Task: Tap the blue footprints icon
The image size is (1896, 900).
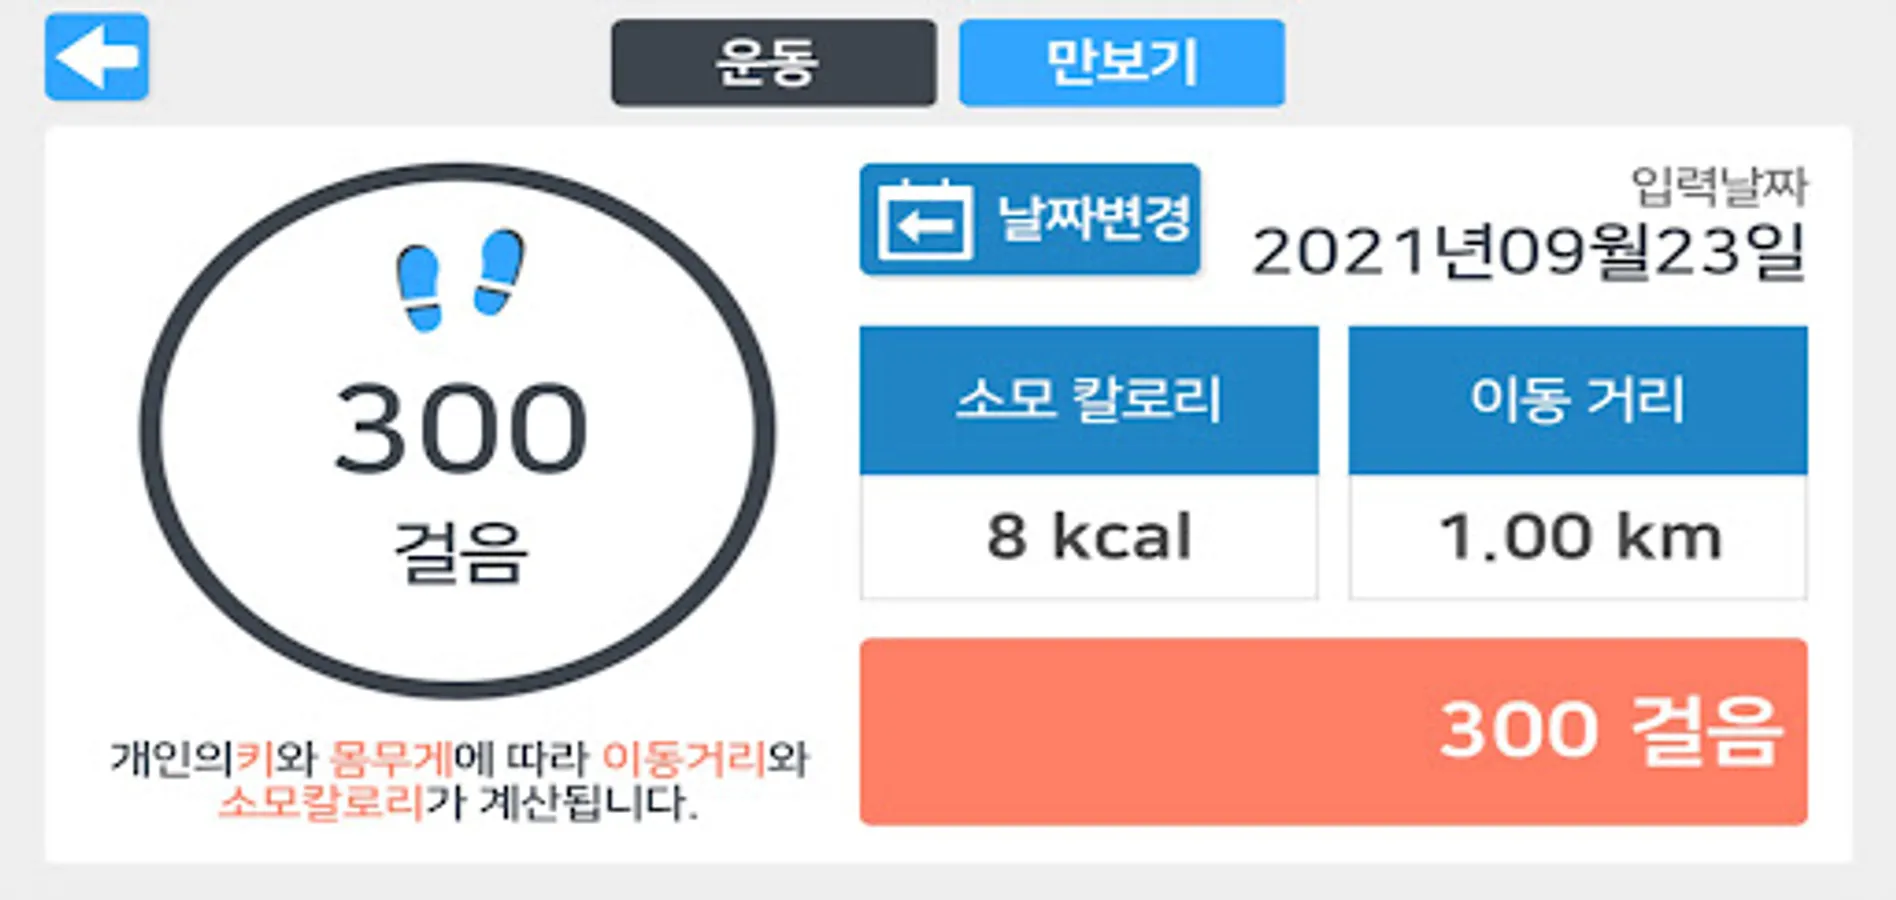Action: pos(460,280)
